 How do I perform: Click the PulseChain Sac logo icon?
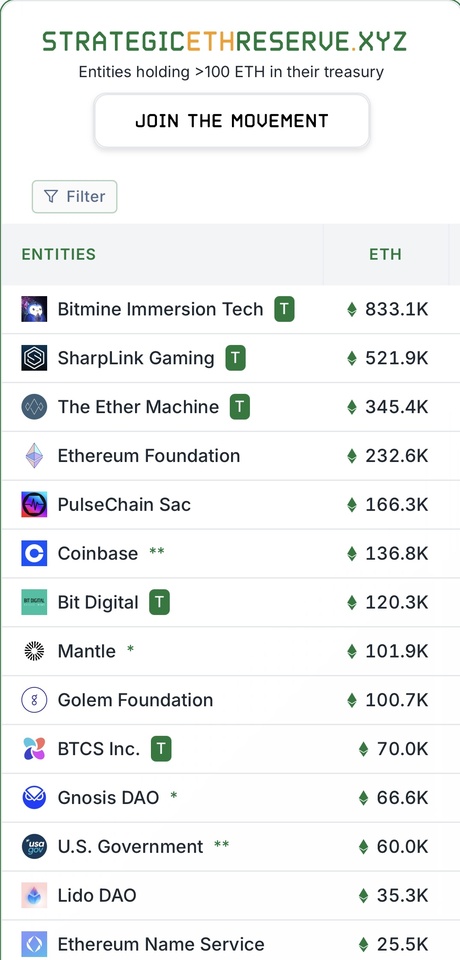point(34,504)
